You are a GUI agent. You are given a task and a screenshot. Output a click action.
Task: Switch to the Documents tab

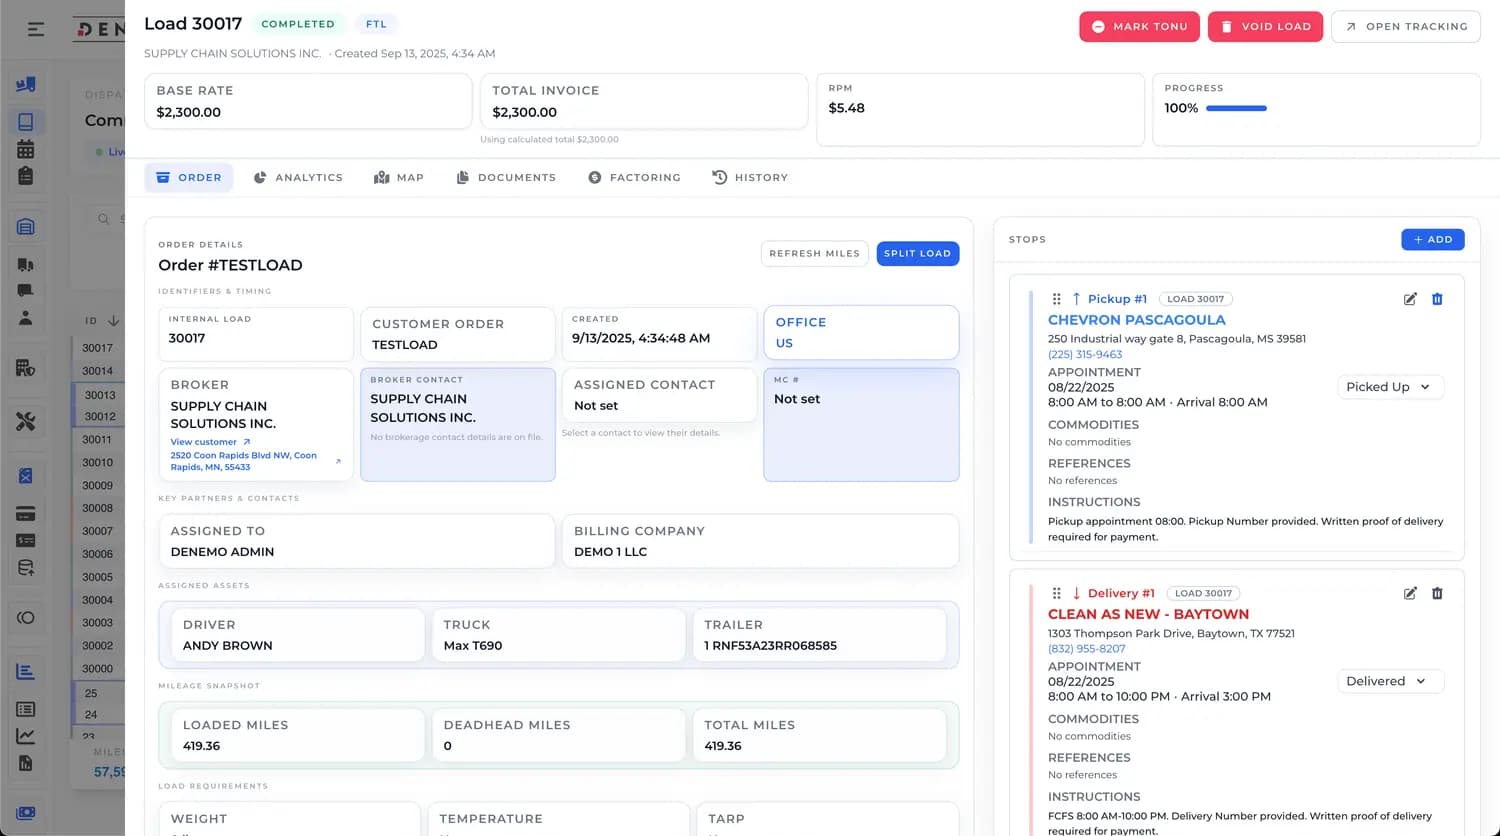pos(508,177)
